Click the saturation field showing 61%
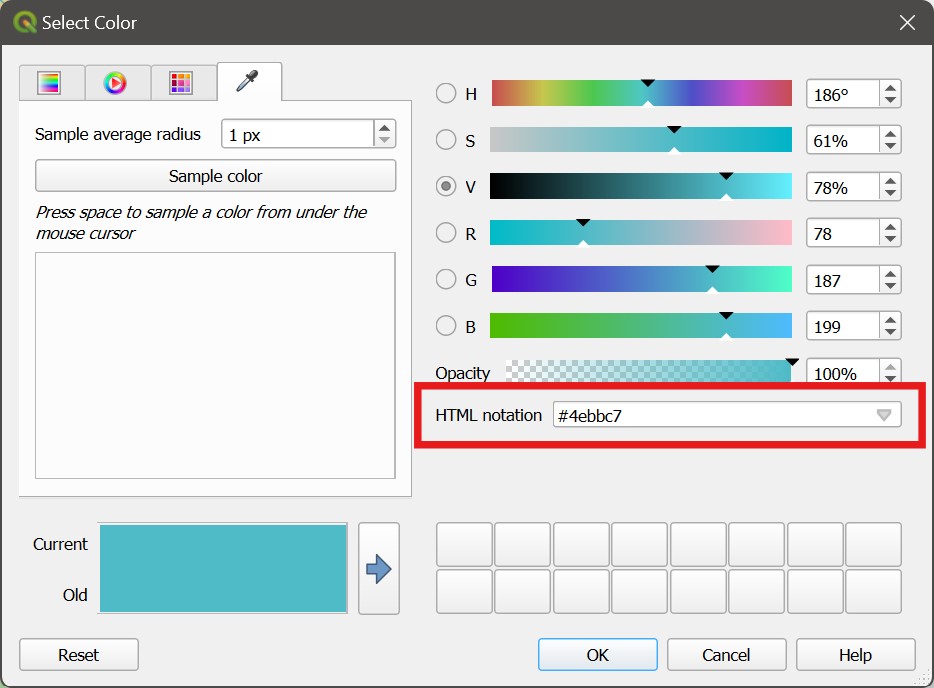Screen dimensions: 934x688 pos(842,141)
